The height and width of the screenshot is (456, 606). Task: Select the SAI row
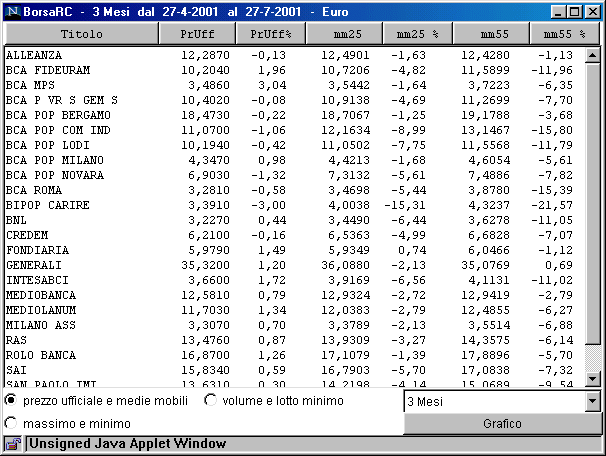(294, 370)
